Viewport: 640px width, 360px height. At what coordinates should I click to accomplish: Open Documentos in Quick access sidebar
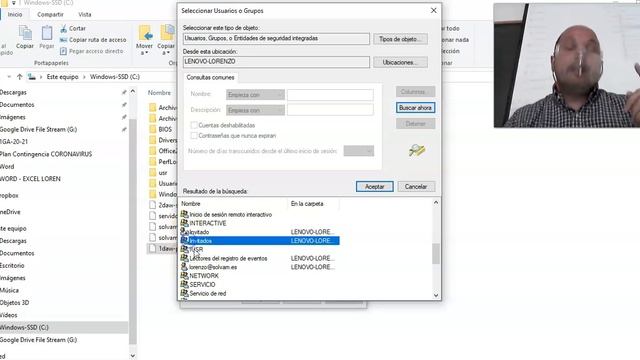click(x=17, y=105)
